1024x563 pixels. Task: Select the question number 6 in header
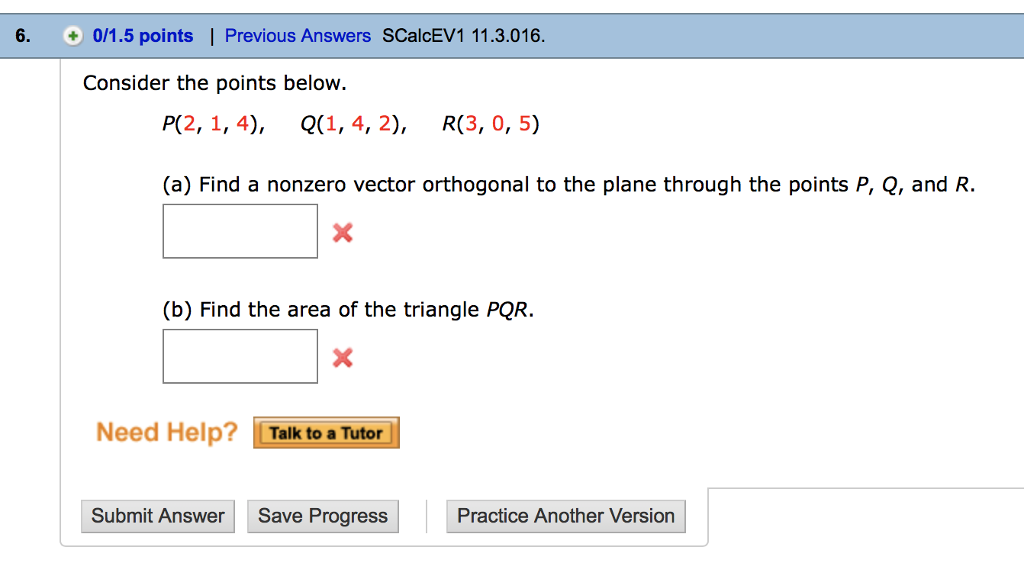[x=23, y=36]
